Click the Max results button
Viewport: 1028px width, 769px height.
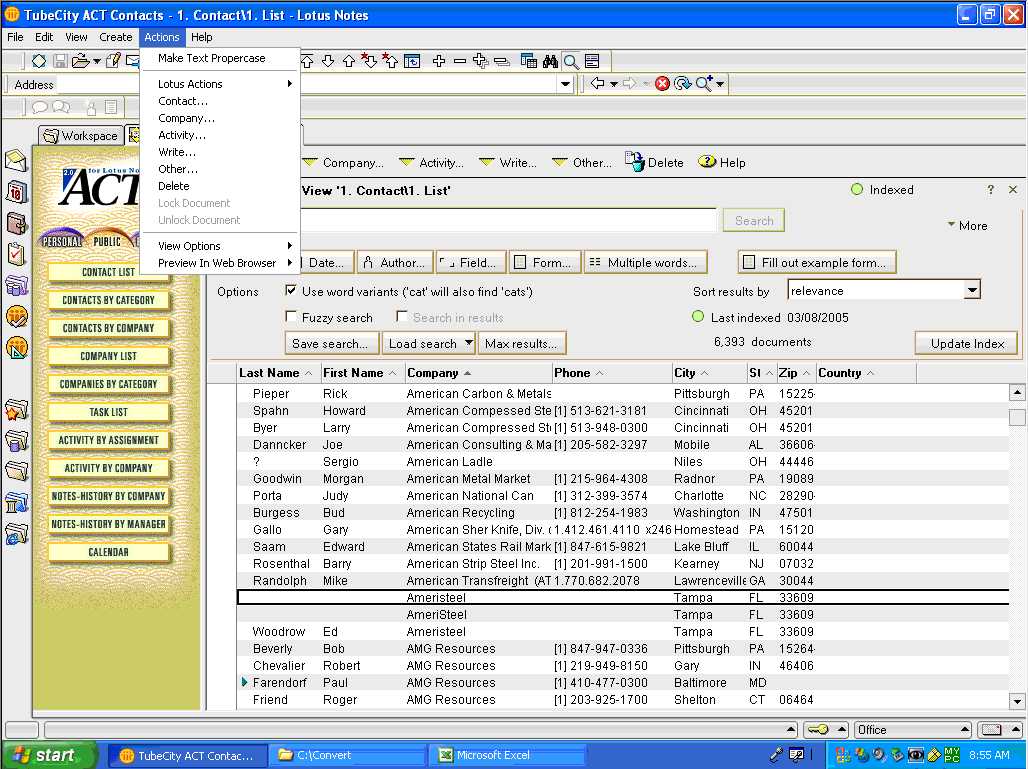coord(522,343)
